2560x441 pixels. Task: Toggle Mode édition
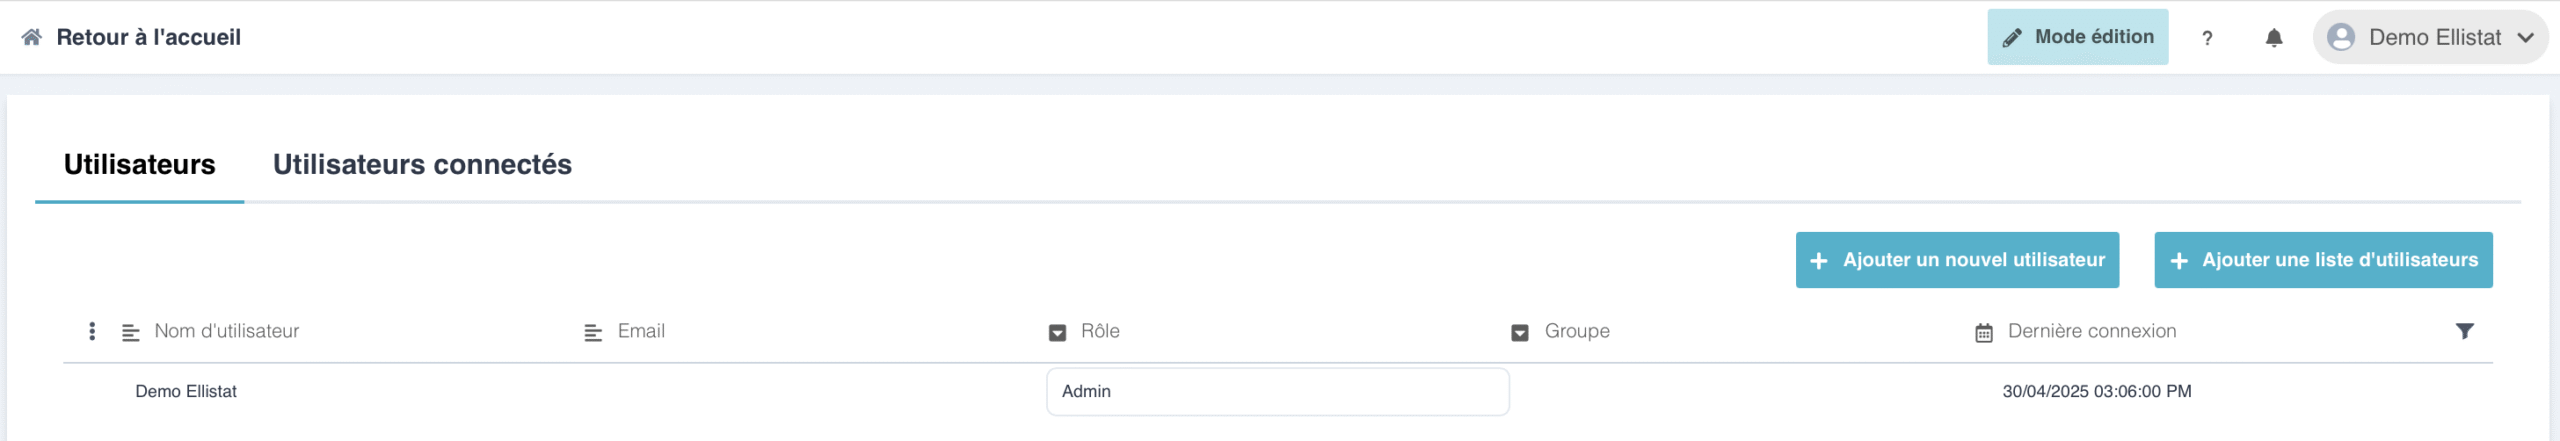point(2077,37)
